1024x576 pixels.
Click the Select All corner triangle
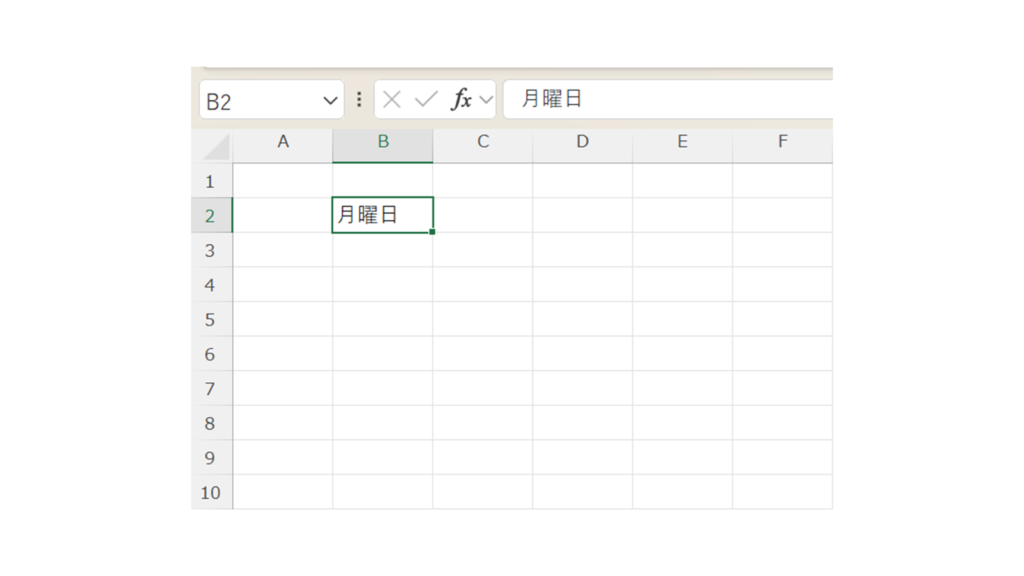(x=216, y=148)
